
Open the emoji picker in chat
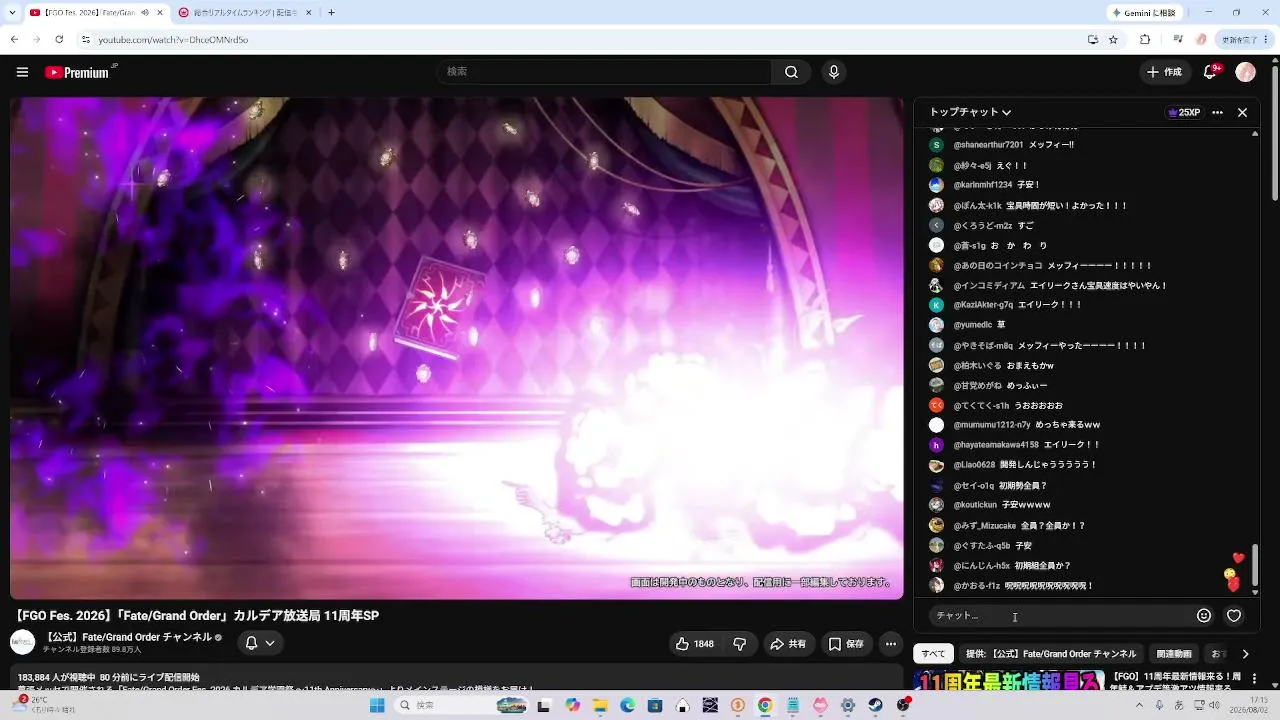point(1204,616)
